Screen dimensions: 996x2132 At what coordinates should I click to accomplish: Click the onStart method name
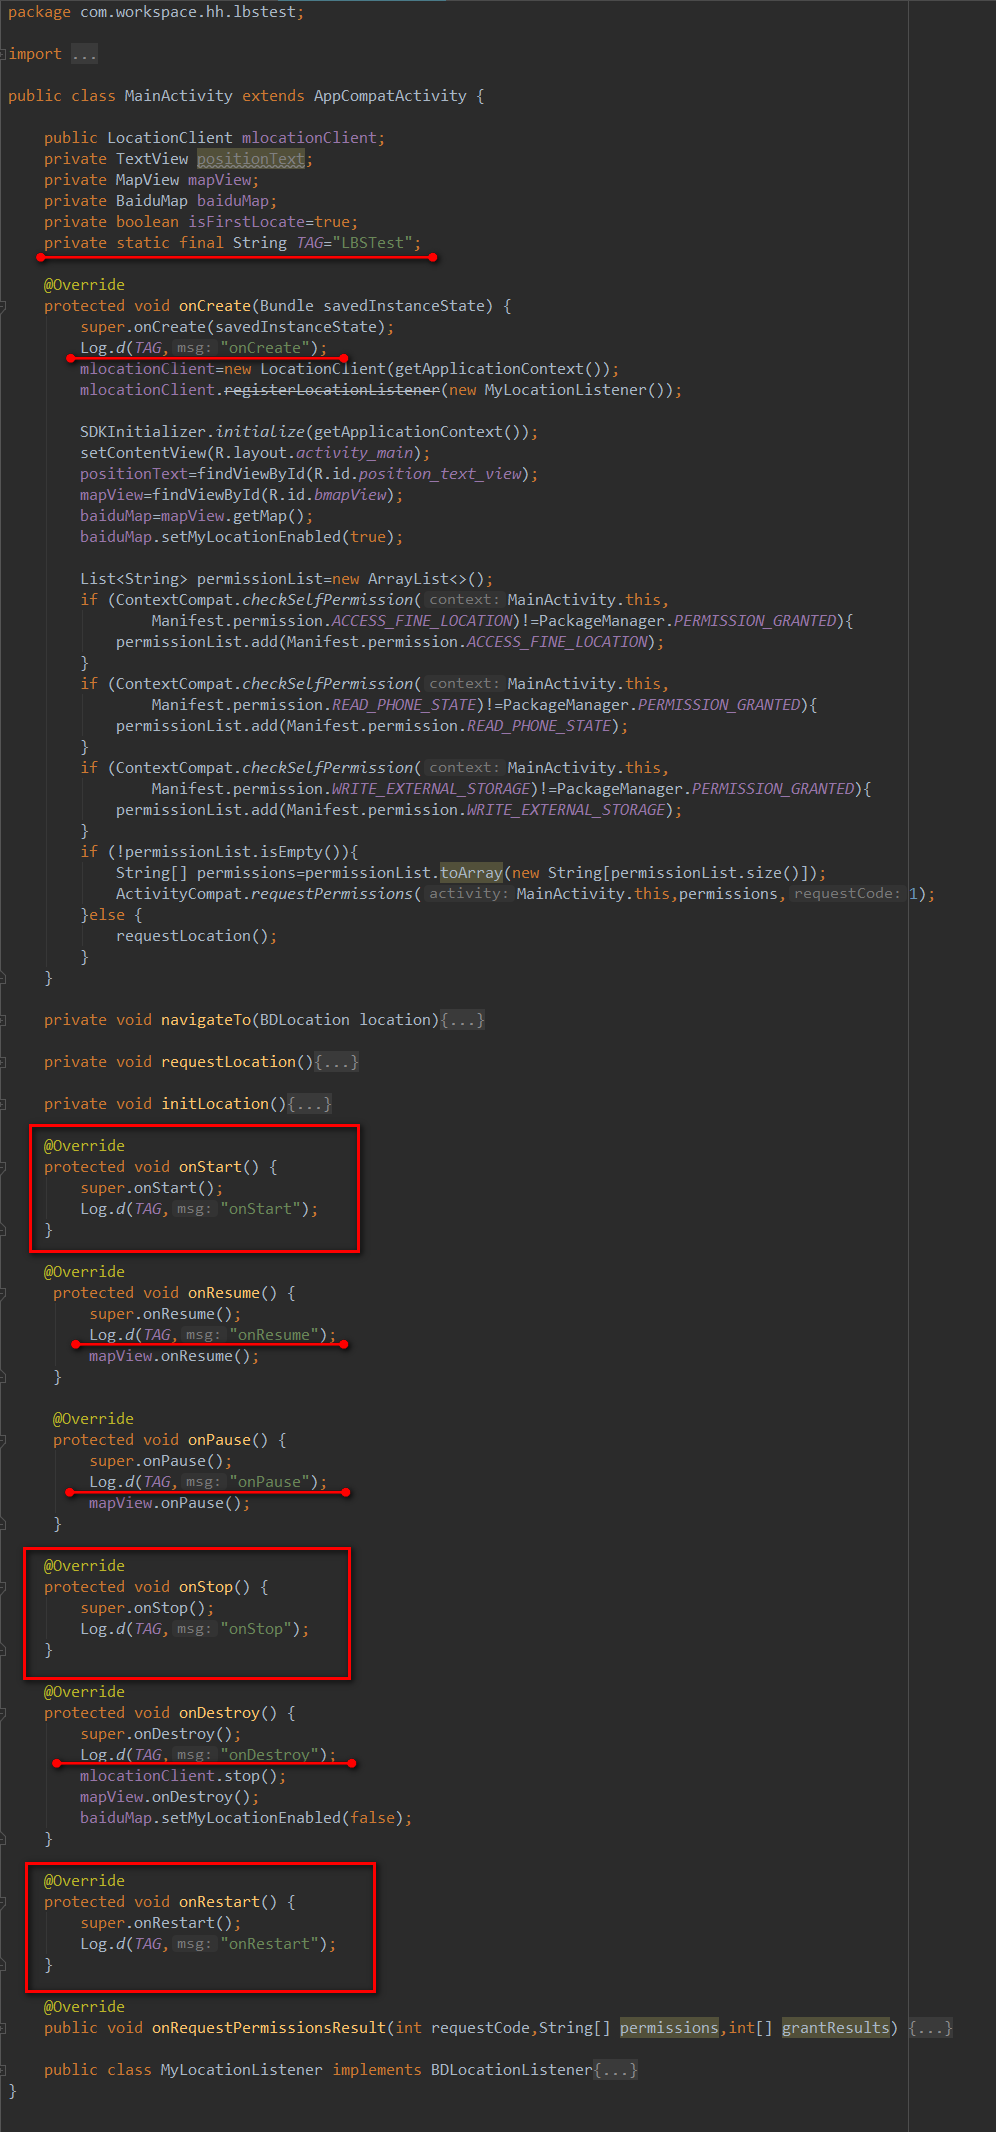(210, 1167)
